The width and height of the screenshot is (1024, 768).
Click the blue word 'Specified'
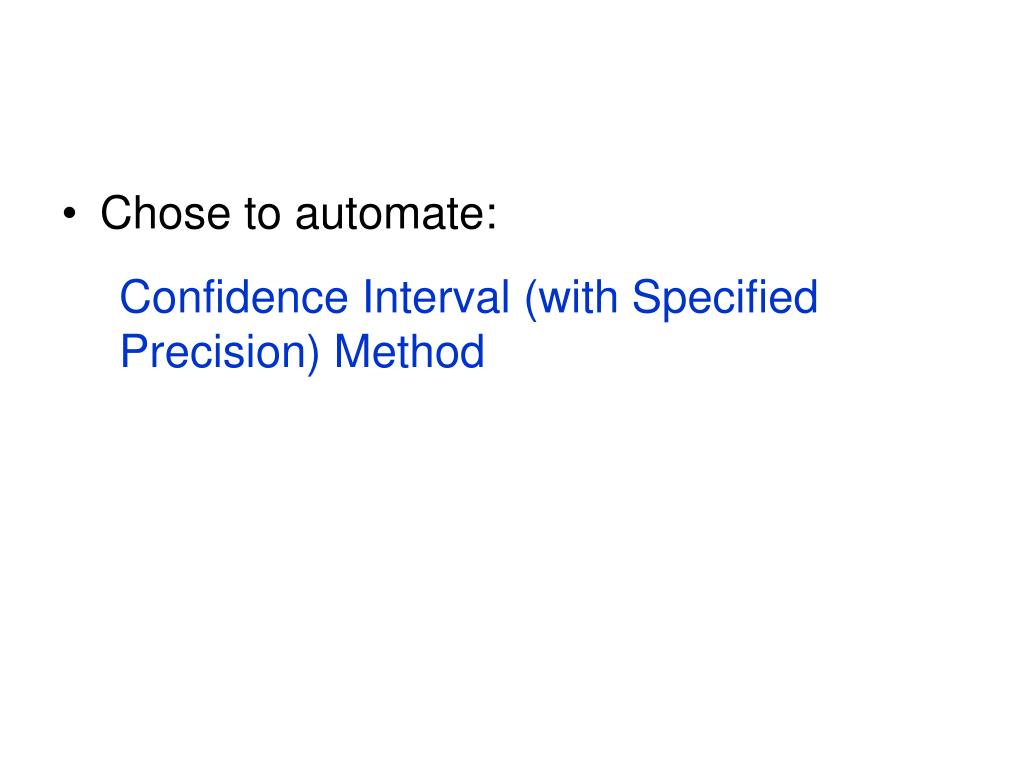pos(725,299)
